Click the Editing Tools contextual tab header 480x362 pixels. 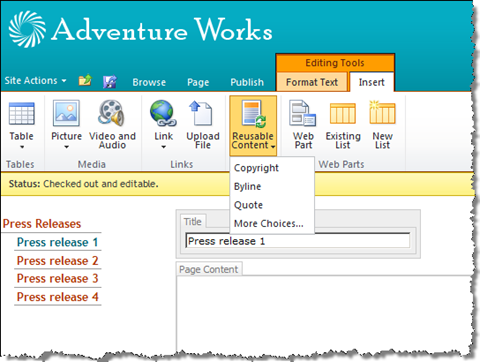pos(335,63)
